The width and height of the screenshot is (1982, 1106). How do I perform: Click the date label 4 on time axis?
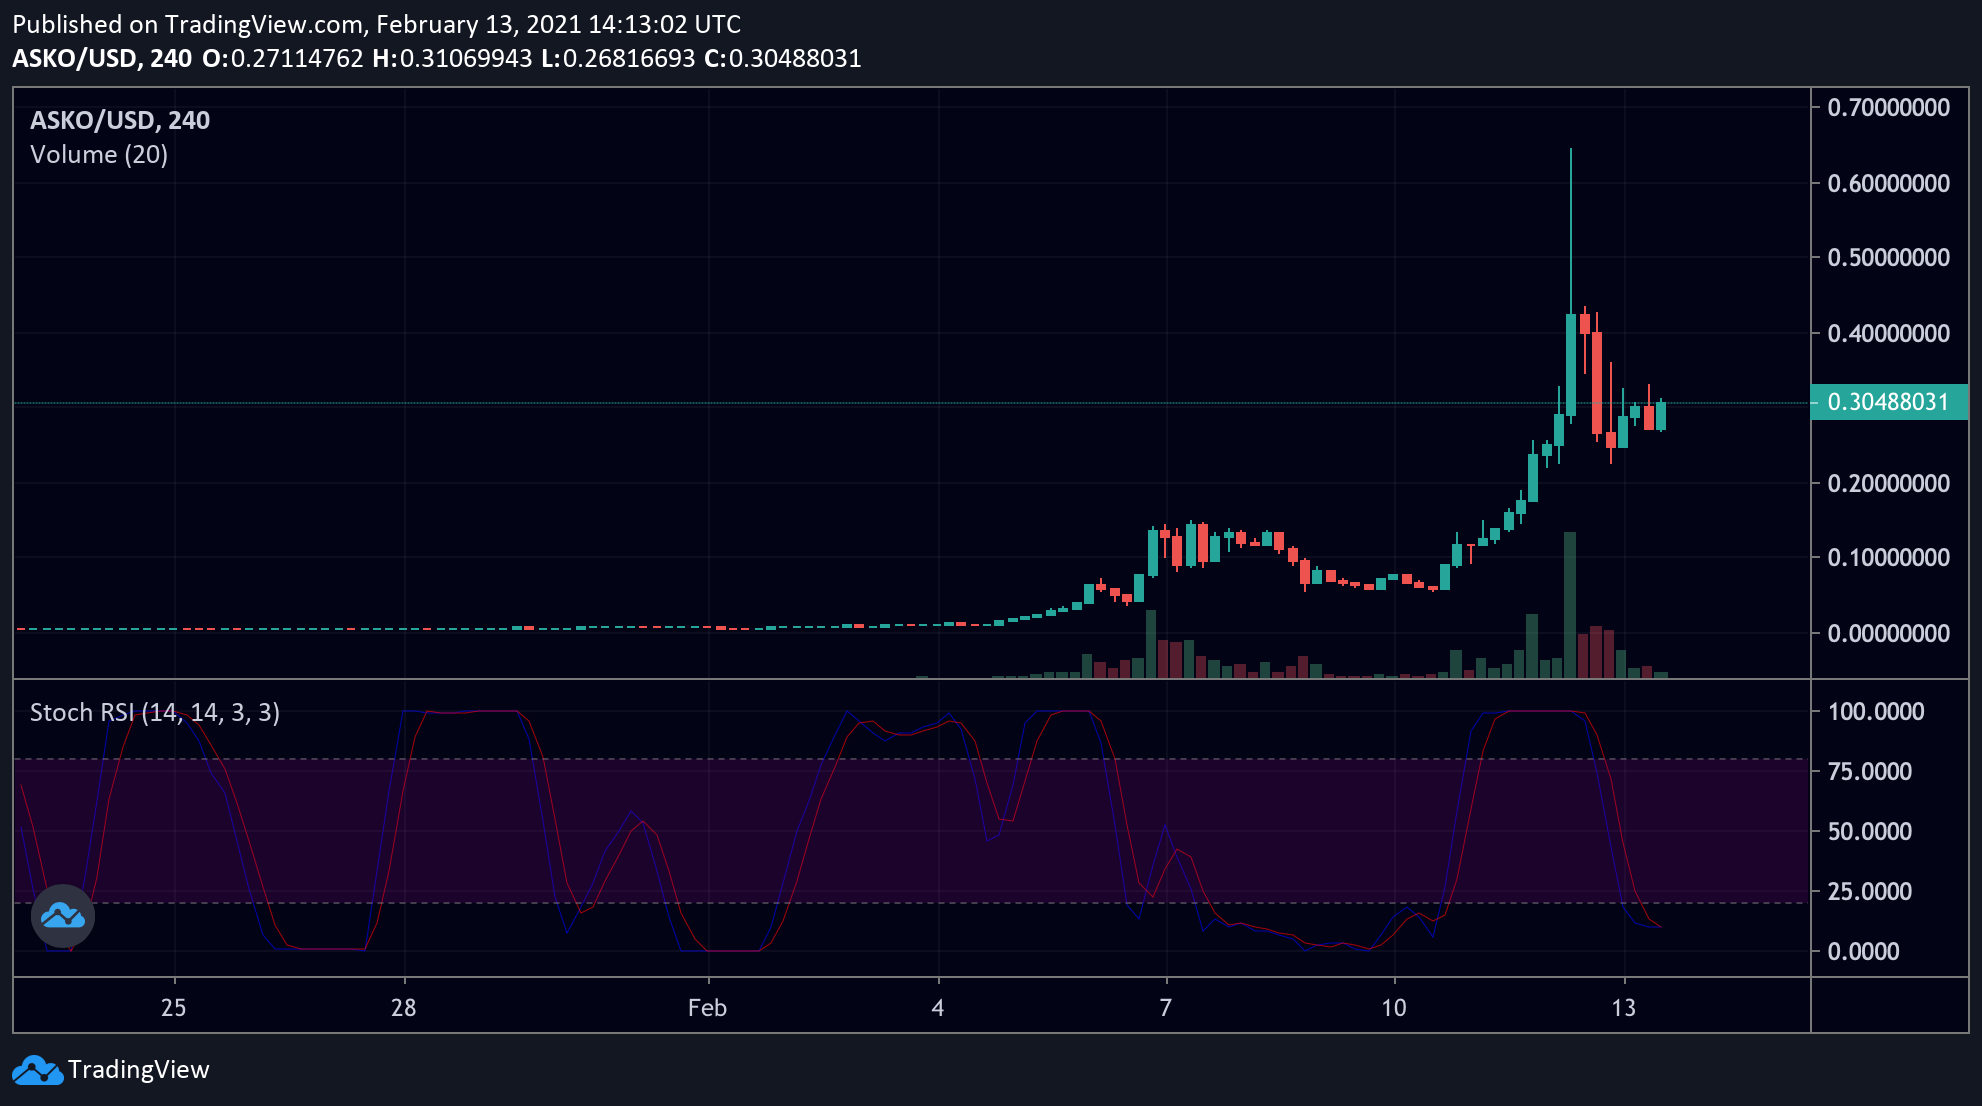coord(938,1008)
